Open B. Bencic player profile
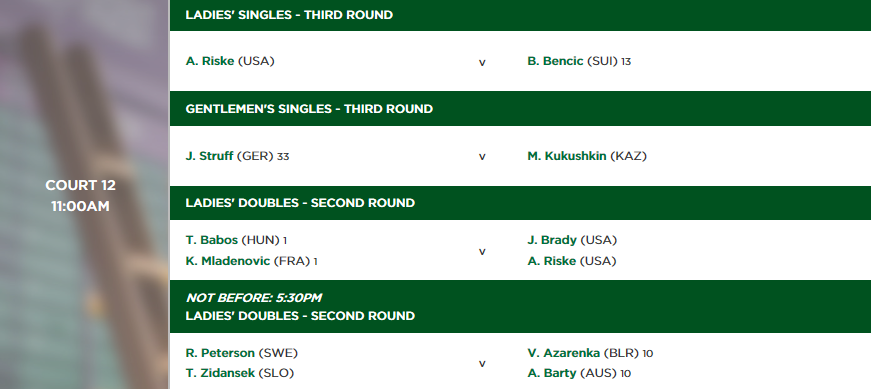This screenshot has width=871, height=389. point(555,61)
